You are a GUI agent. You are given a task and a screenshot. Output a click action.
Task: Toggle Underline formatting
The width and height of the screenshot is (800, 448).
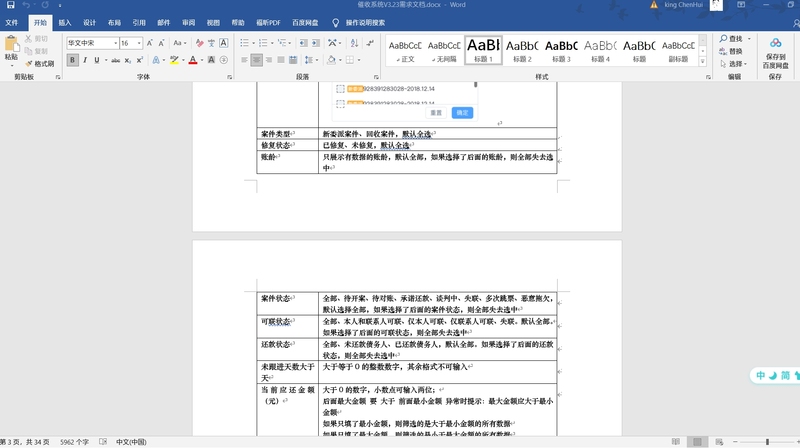(96, 60)
